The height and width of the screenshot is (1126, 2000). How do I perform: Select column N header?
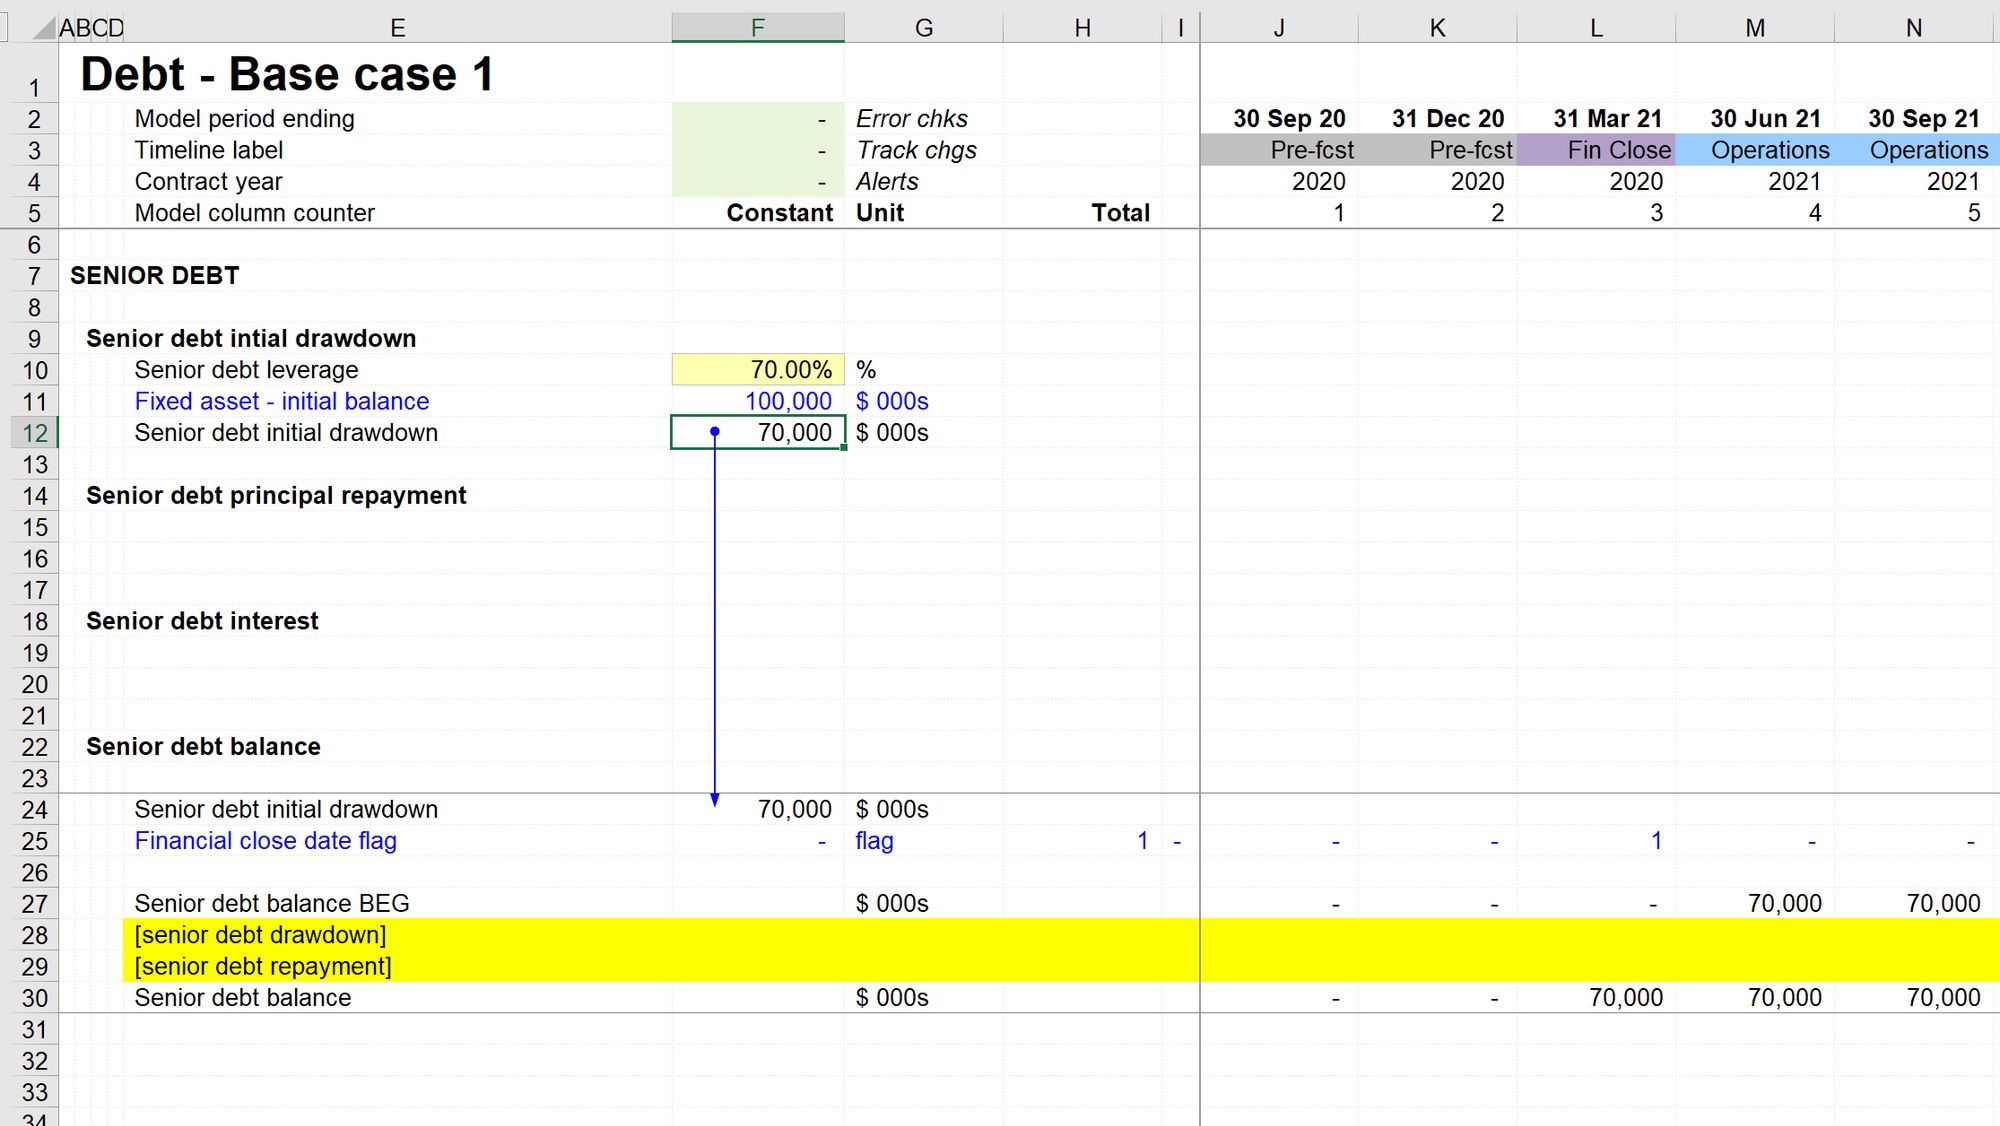1913,28
